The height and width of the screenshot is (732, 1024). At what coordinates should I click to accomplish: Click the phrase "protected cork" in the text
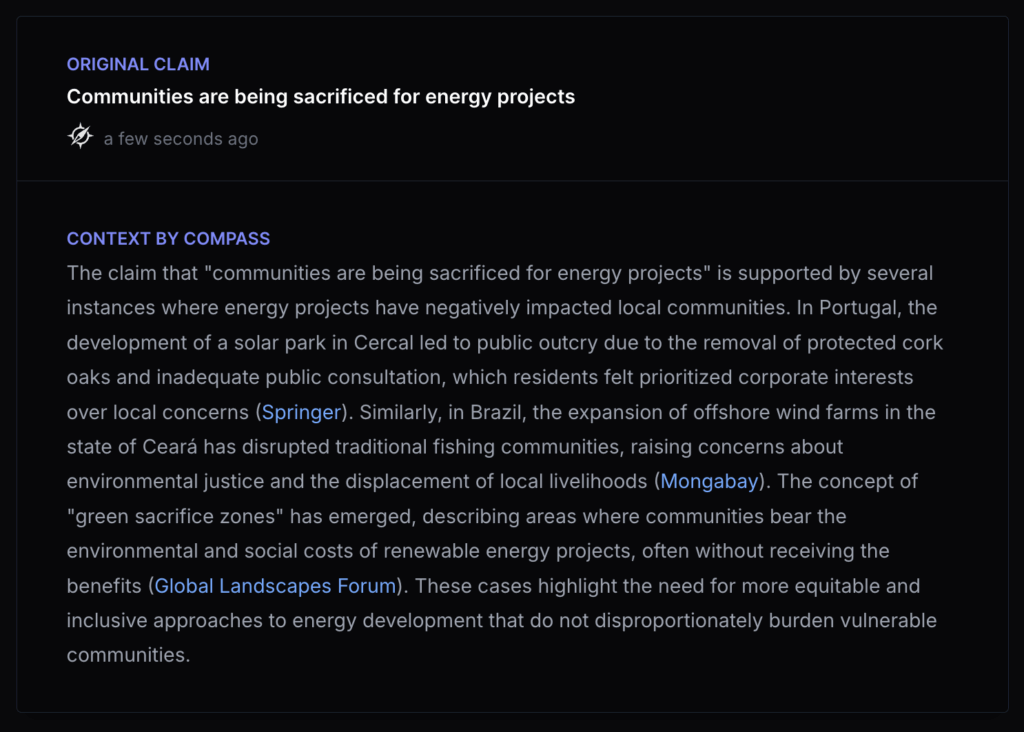(882, 342)
